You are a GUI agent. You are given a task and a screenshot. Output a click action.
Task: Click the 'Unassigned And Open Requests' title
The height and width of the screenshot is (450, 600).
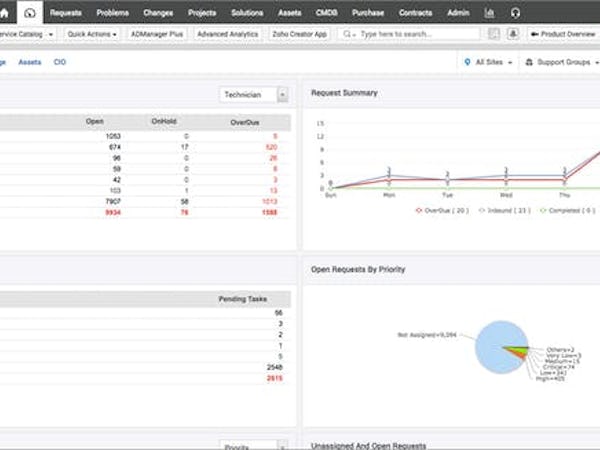(x=368, y=446)
